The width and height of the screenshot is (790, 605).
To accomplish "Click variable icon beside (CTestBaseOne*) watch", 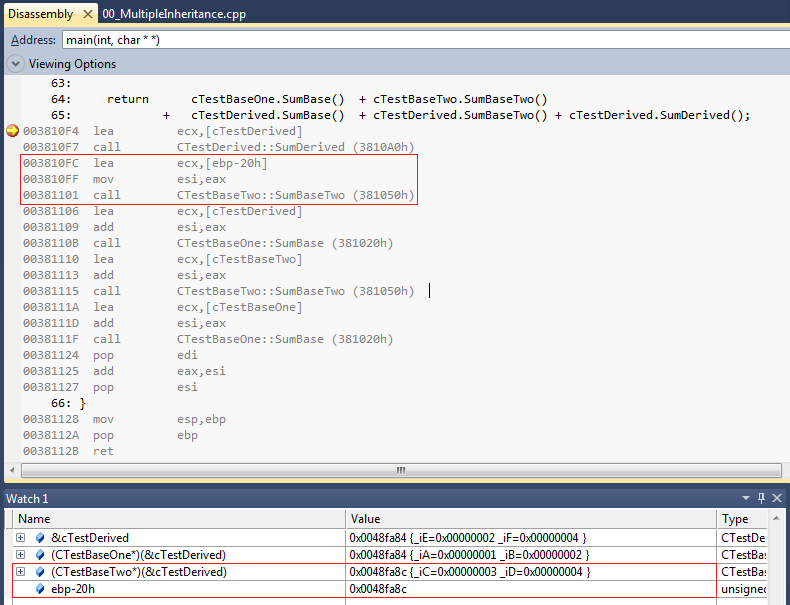I will pyautogui.click(x=40, y=555).
